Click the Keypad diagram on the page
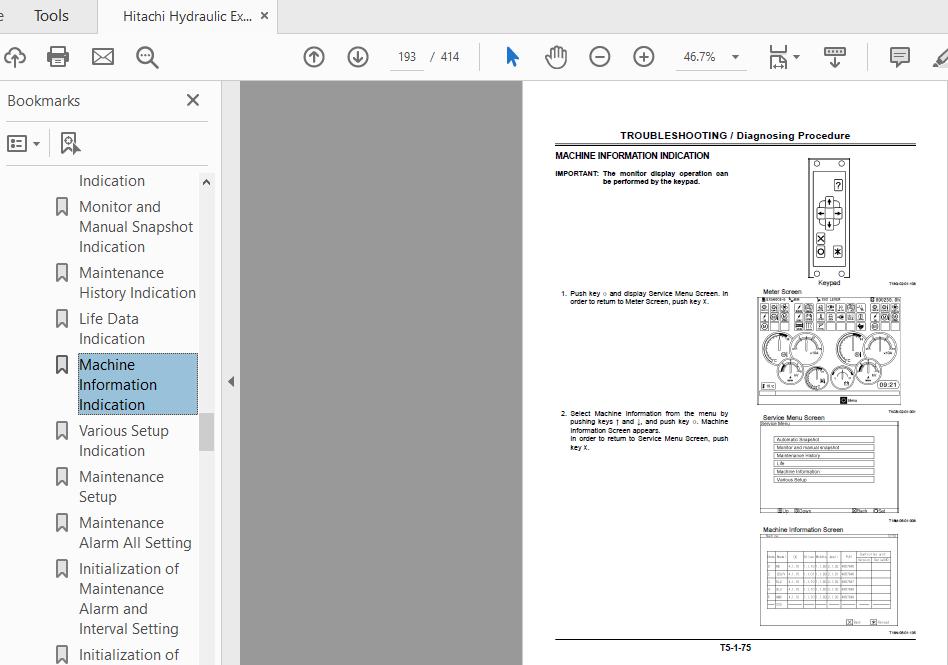The image size is (948, 665). click(829, 218)
